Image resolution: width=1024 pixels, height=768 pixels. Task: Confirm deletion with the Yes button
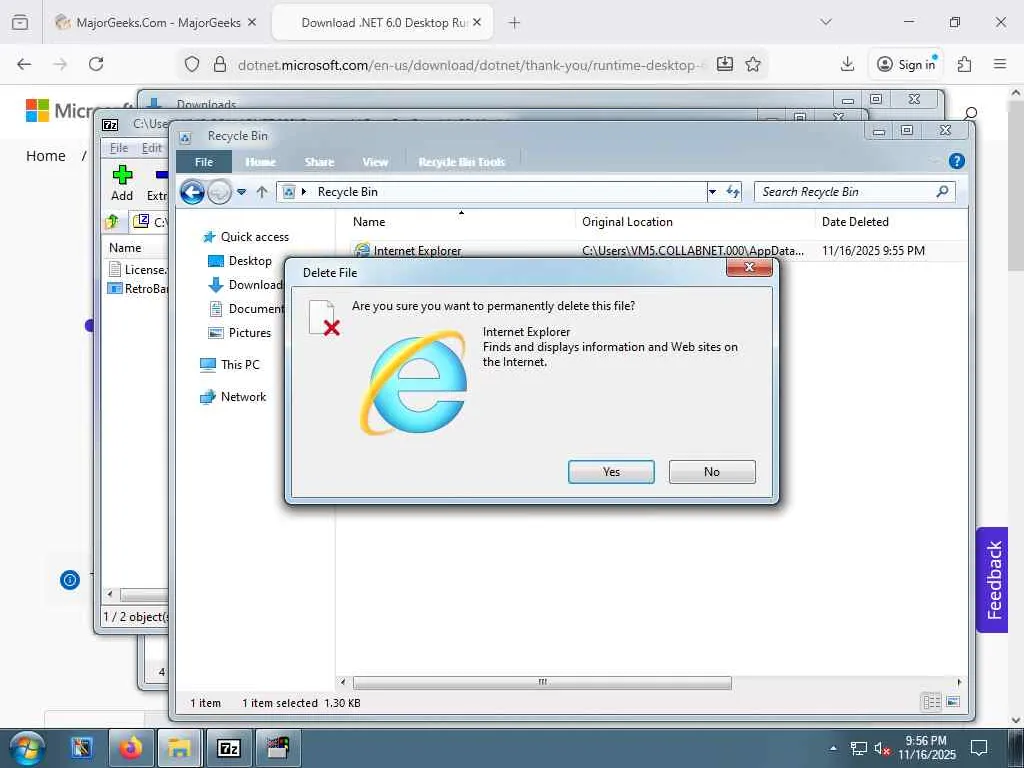tap(611, 472)
